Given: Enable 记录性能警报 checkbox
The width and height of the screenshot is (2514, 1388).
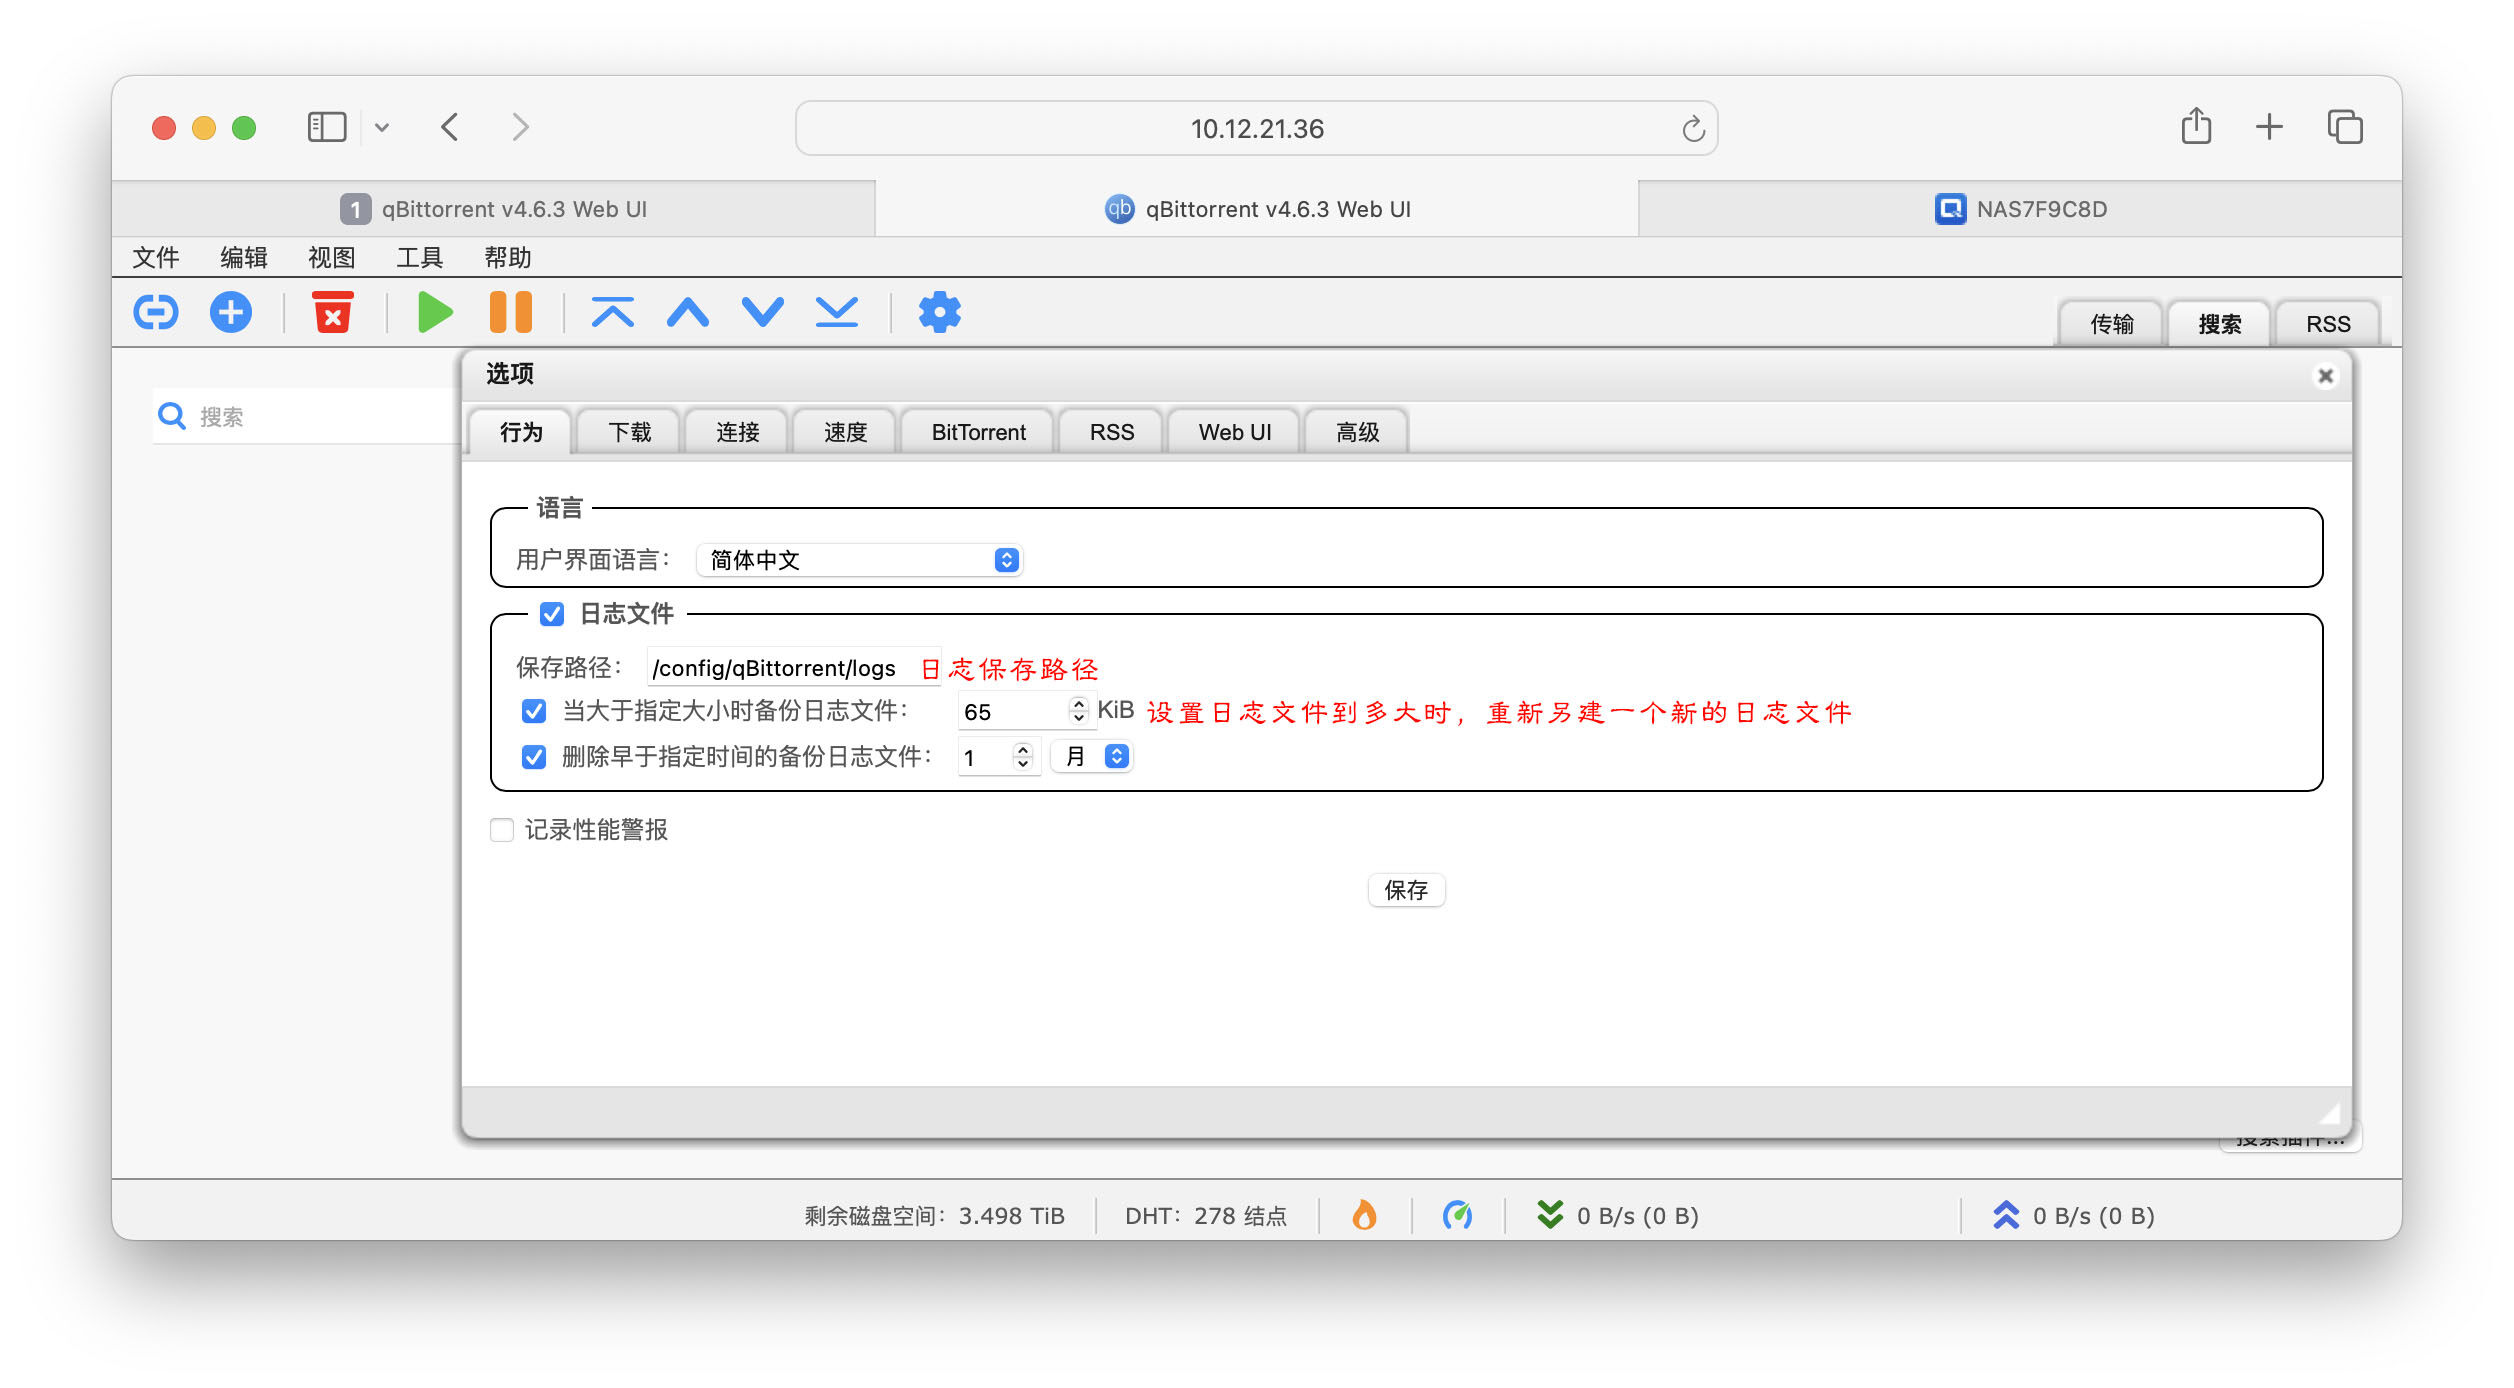Looking at the screenshot, I should [502, 830].
